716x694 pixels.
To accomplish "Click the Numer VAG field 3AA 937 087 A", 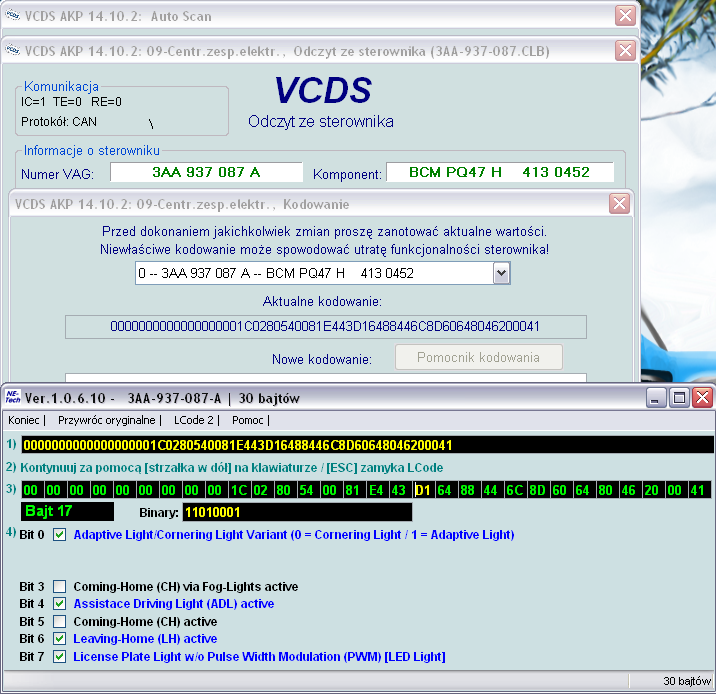I will [206, 172].
